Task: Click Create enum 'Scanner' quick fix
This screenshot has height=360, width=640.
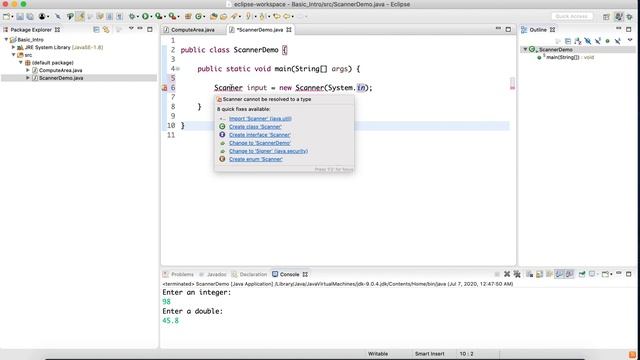Action: pyautogui.click(x=256, y=159)
